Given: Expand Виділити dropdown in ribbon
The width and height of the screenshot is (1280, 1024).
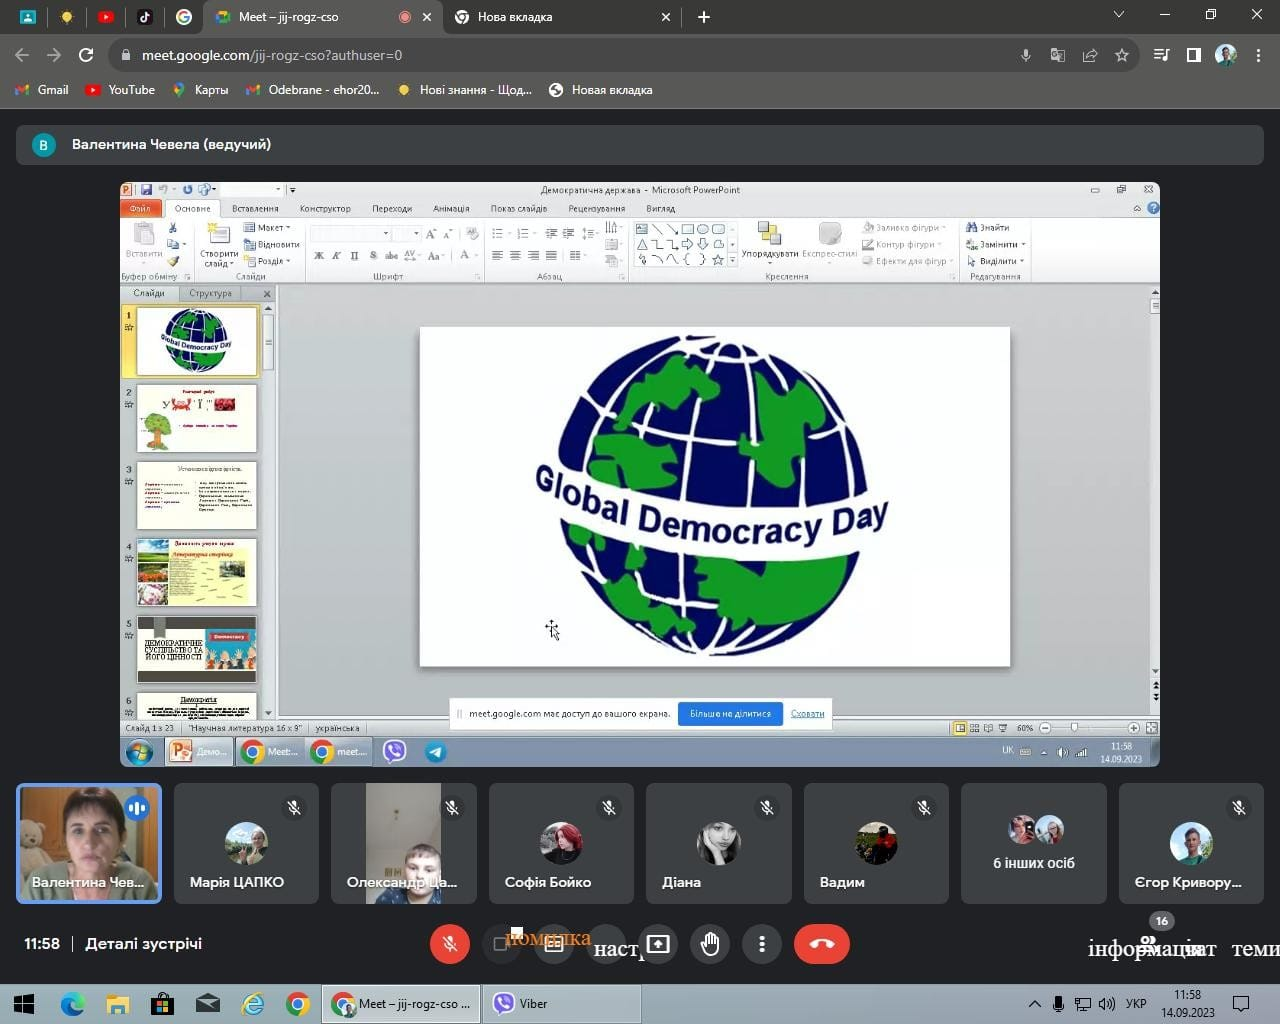Looking at the screenshot, I should (995, 261).
